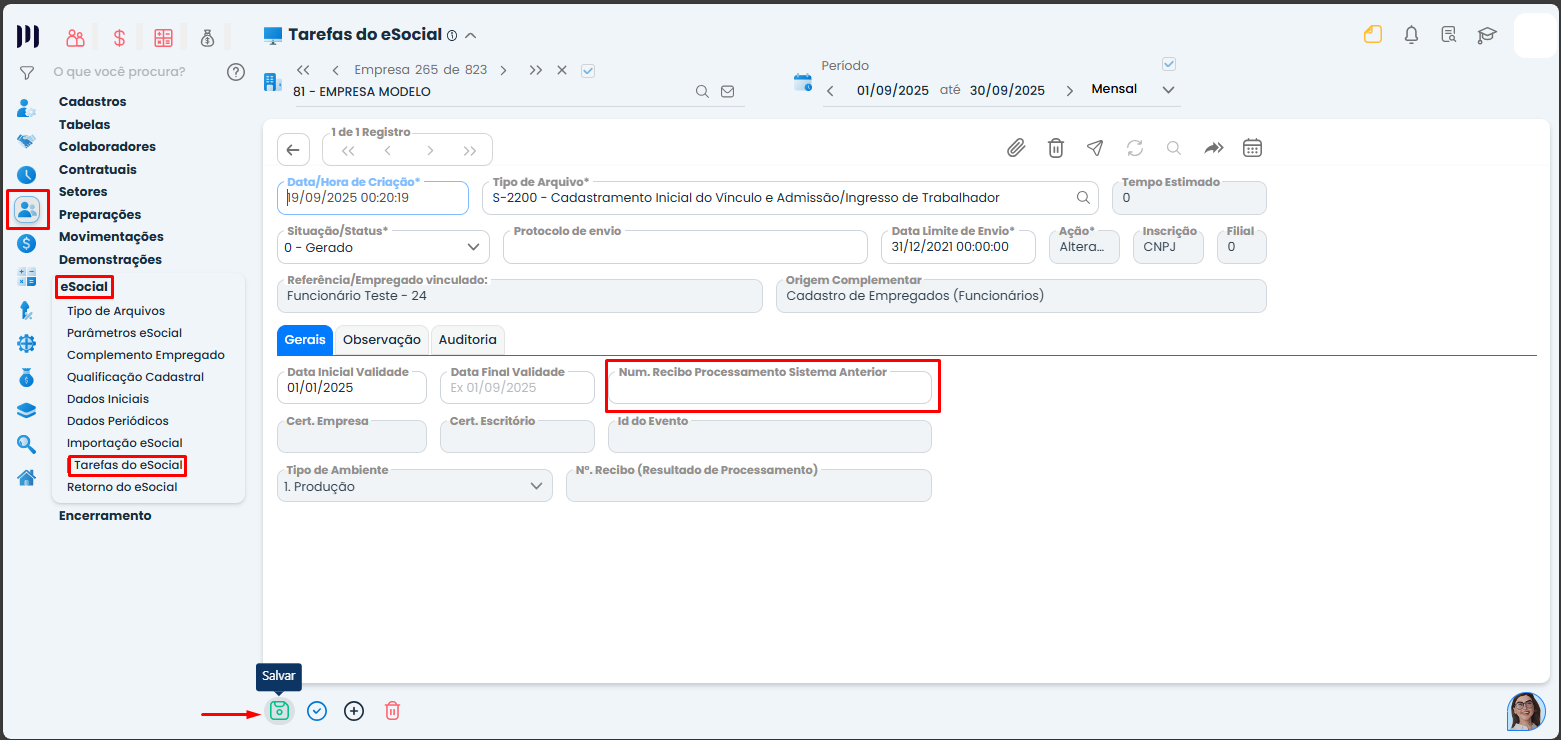Switch to the Auditoria tab
The width and height of the screenshot is (1561, 740).
click(467, 340)
